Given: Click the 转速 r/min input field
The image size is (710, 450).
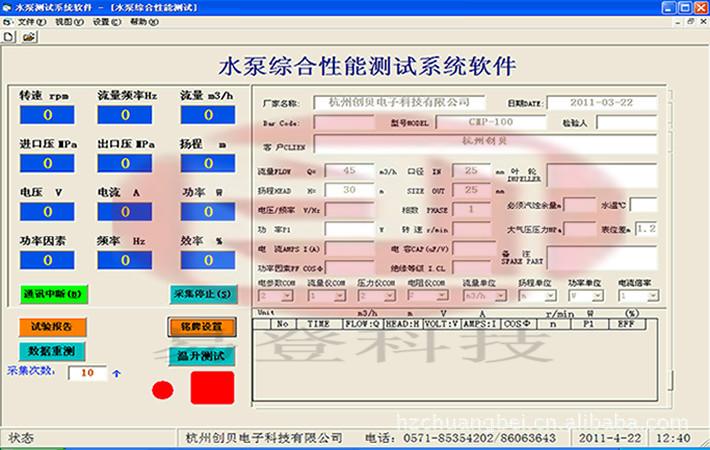Looking at the screenshot, I should [474, 230].
